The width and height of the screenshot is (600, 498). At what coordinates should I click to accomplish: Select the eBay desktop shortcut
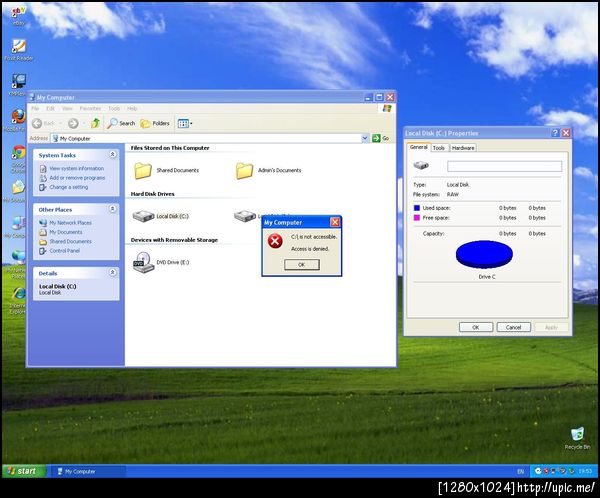pos(18,15)
